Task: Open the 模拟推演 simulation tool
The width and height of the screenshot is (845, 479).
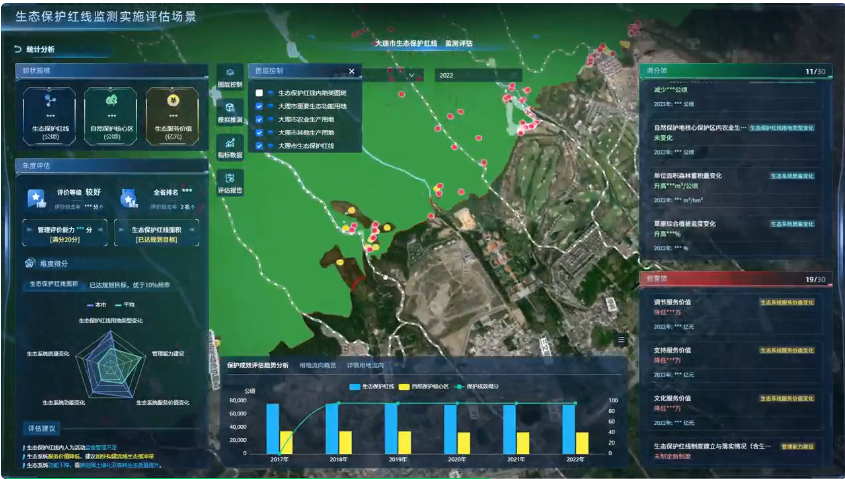Action: click(230, 112)
